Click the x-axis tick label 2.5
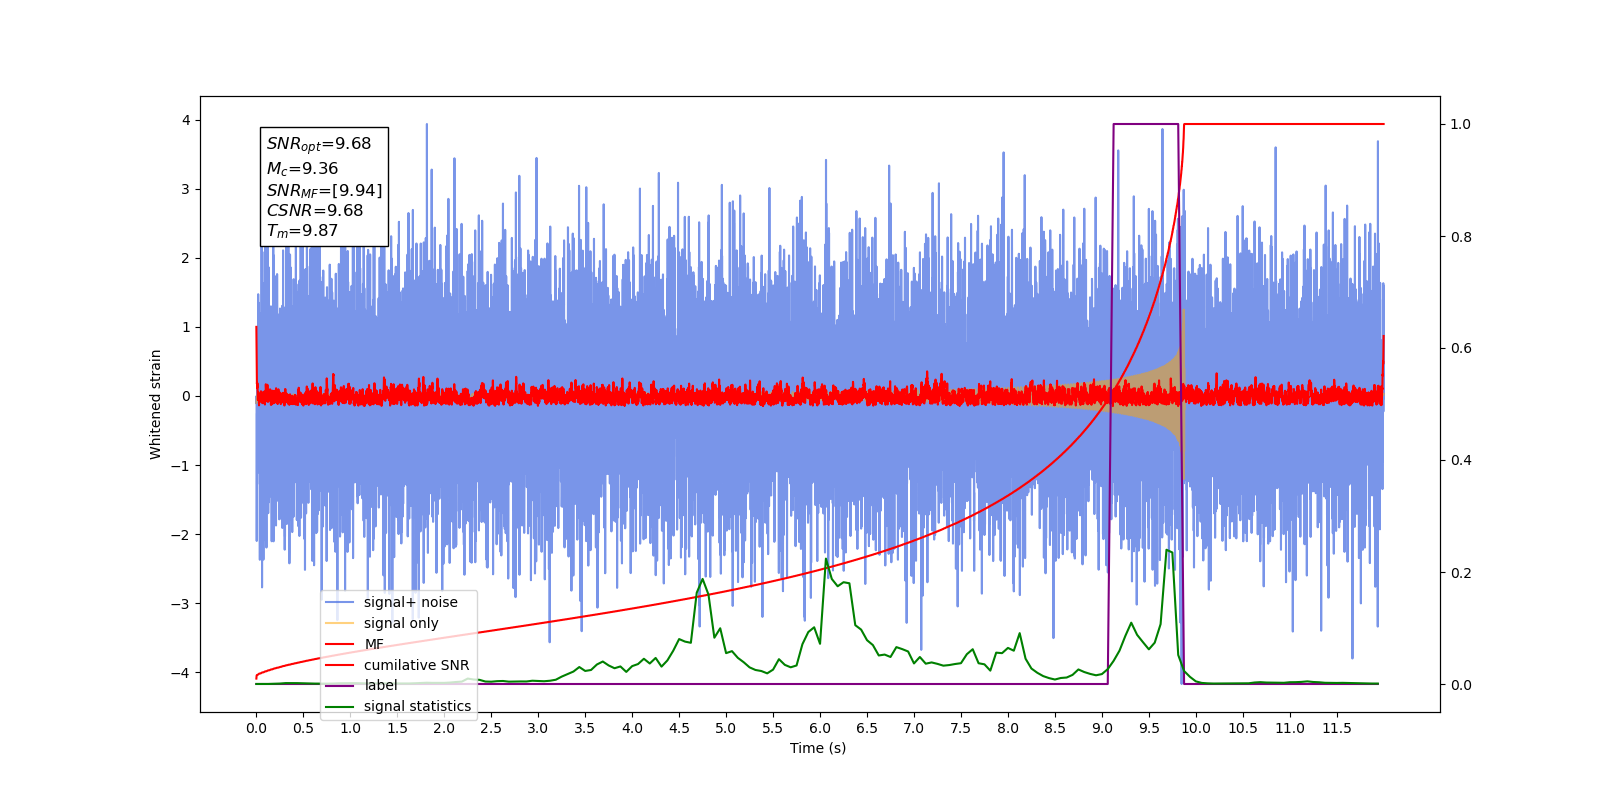Image resolution: width=1600 pixels, height=800 pixels. coord(491,728)
